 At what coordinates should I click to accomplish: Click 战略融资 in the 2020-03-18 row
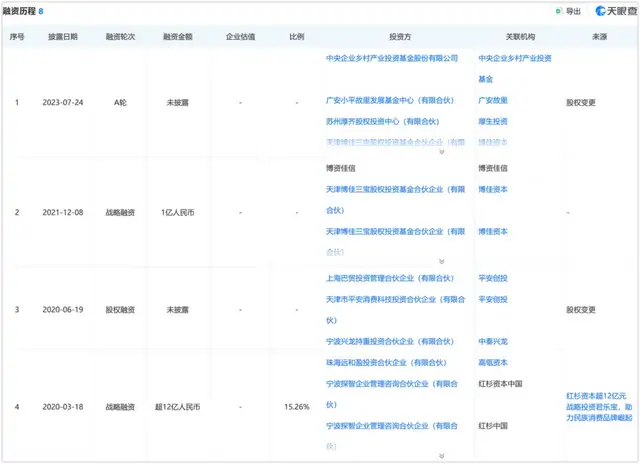click(x=120, y=407)
